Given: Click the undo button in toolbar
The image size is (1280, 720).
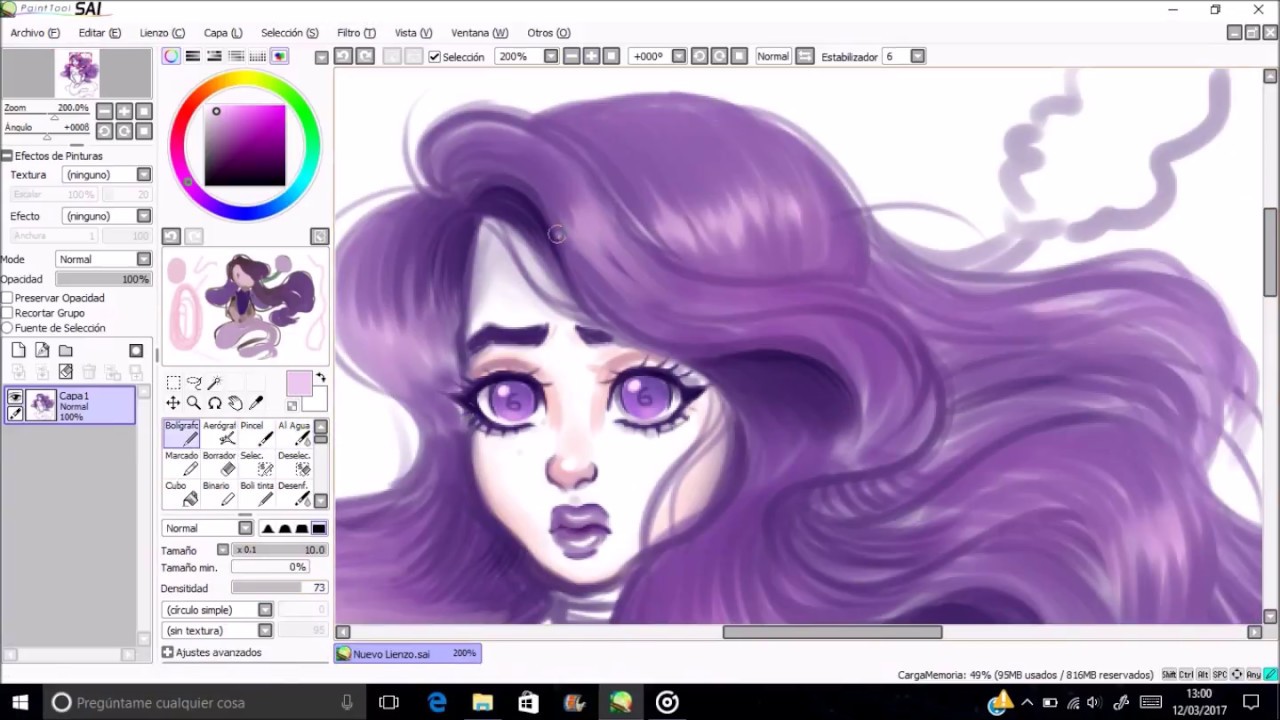Looking at the screenshot, I should pyautogui.click(x=343, y=57).
